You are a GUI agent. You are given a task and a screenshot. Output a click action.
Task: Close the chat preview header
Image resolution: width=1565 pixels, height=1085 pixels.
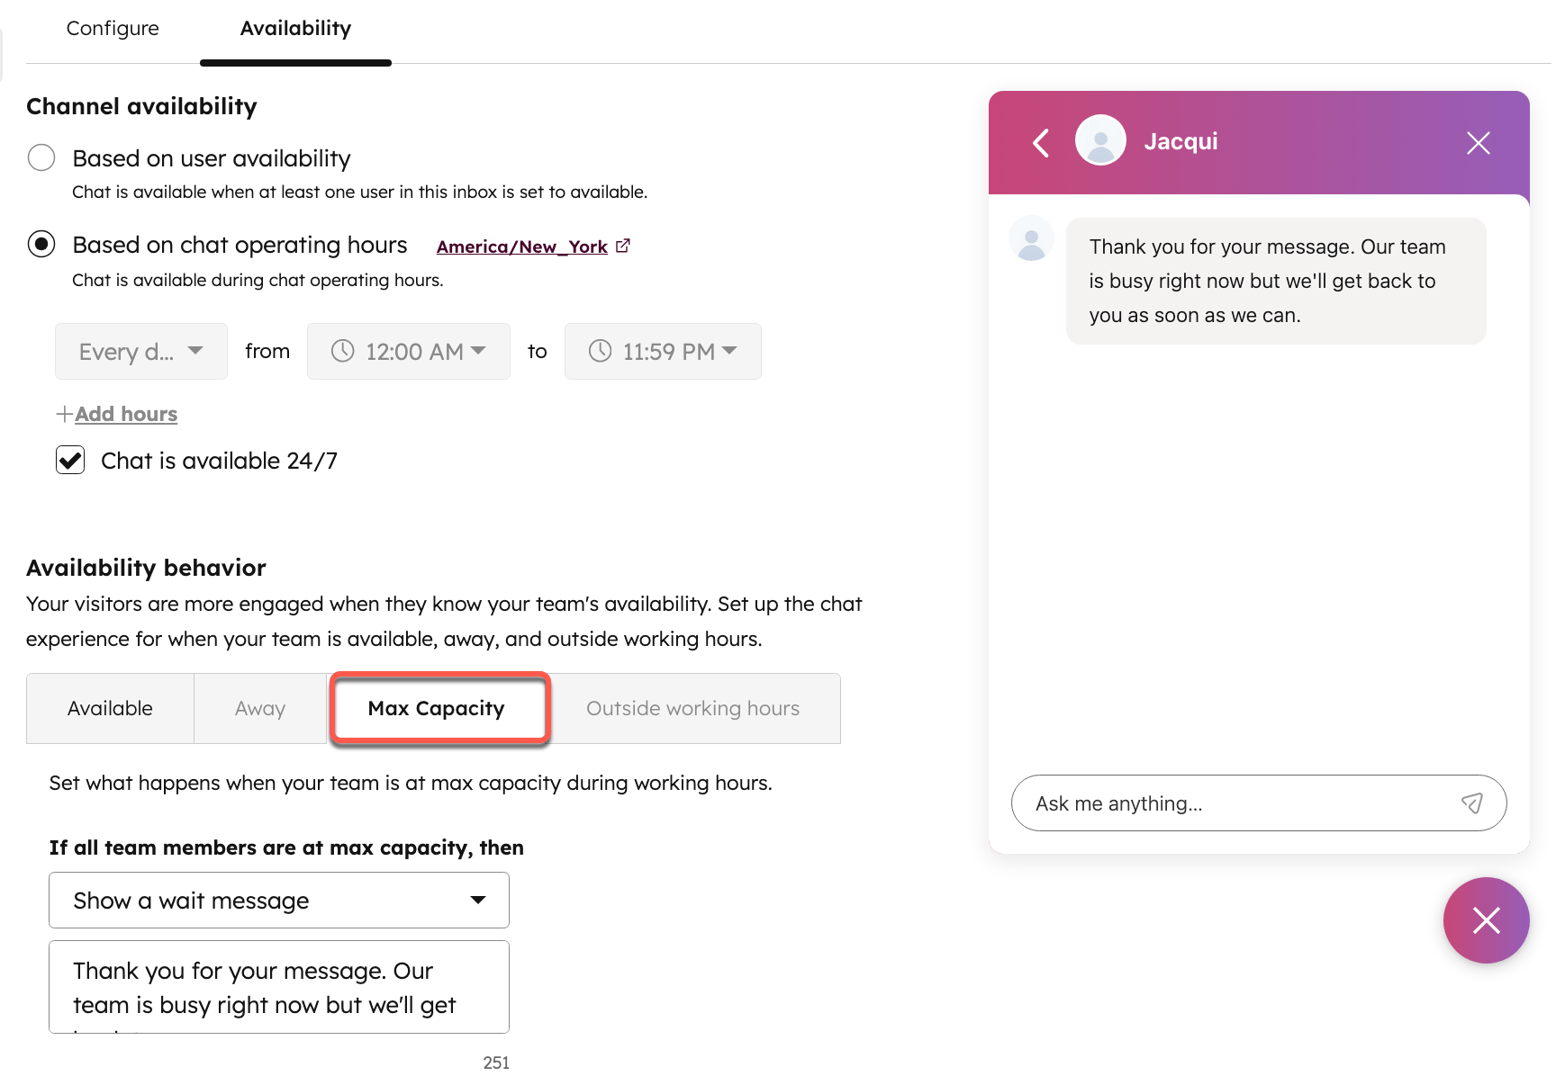coord(1478,143)
